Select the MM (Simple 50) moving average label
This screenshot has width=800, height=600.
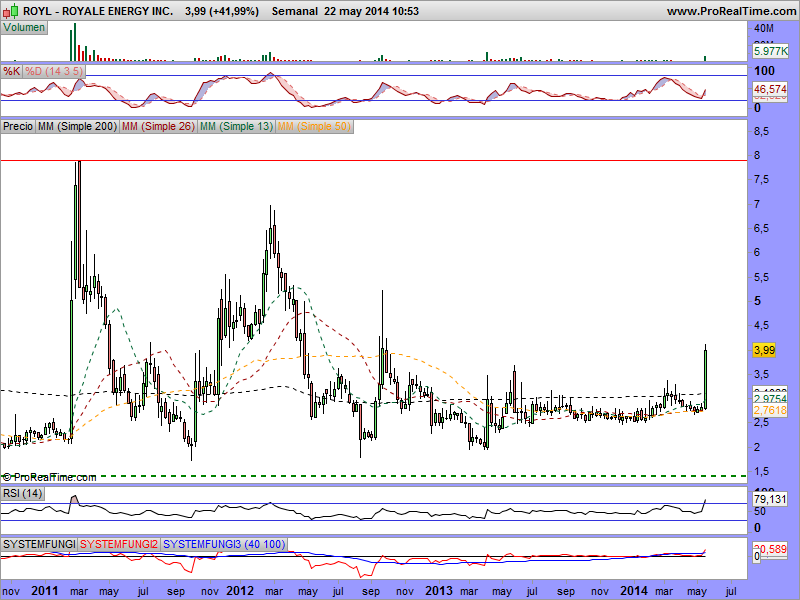pyautogui.click(x=314, y=126)
